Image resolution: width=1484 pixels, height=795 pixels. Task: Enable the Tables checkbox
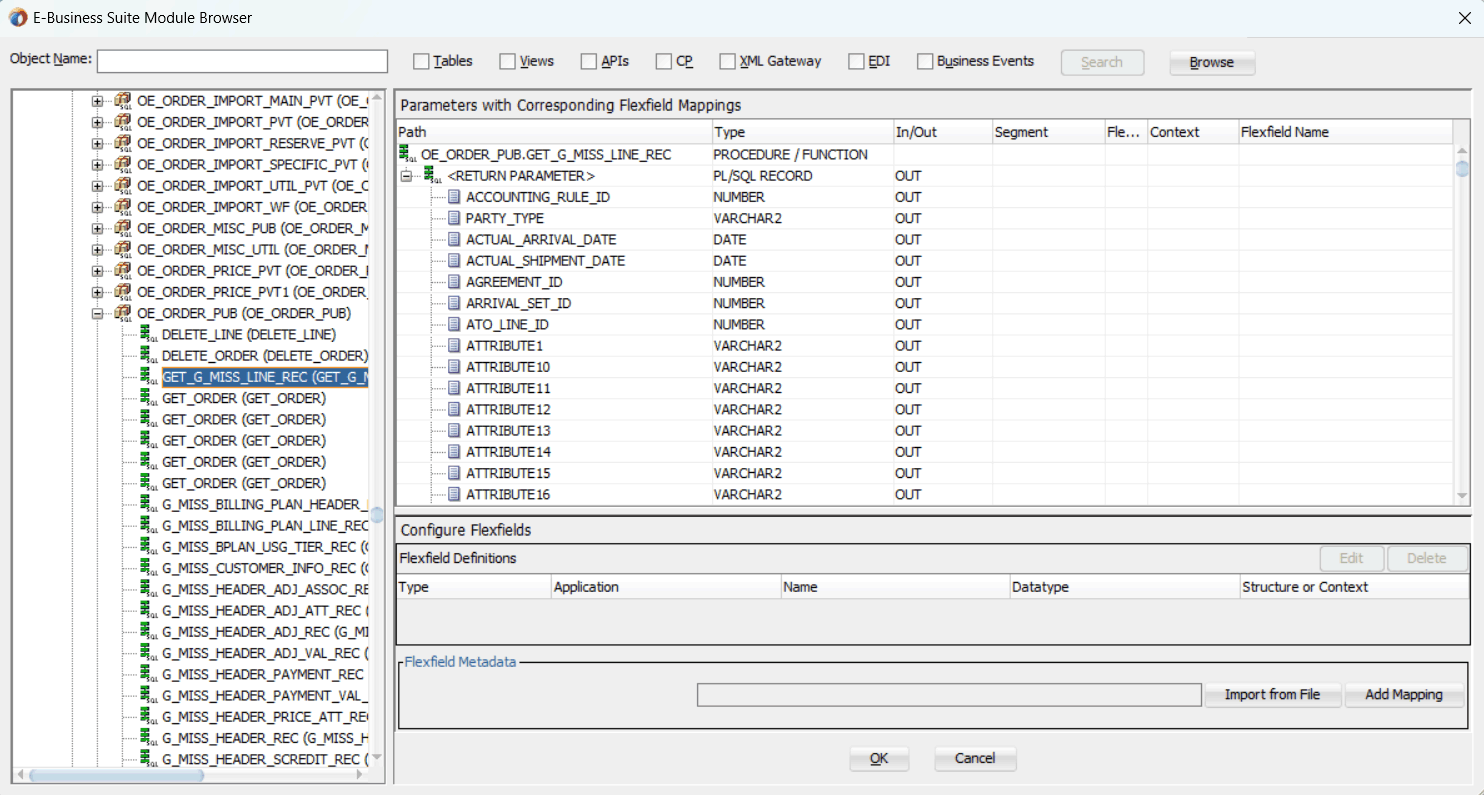coord(421,62)
